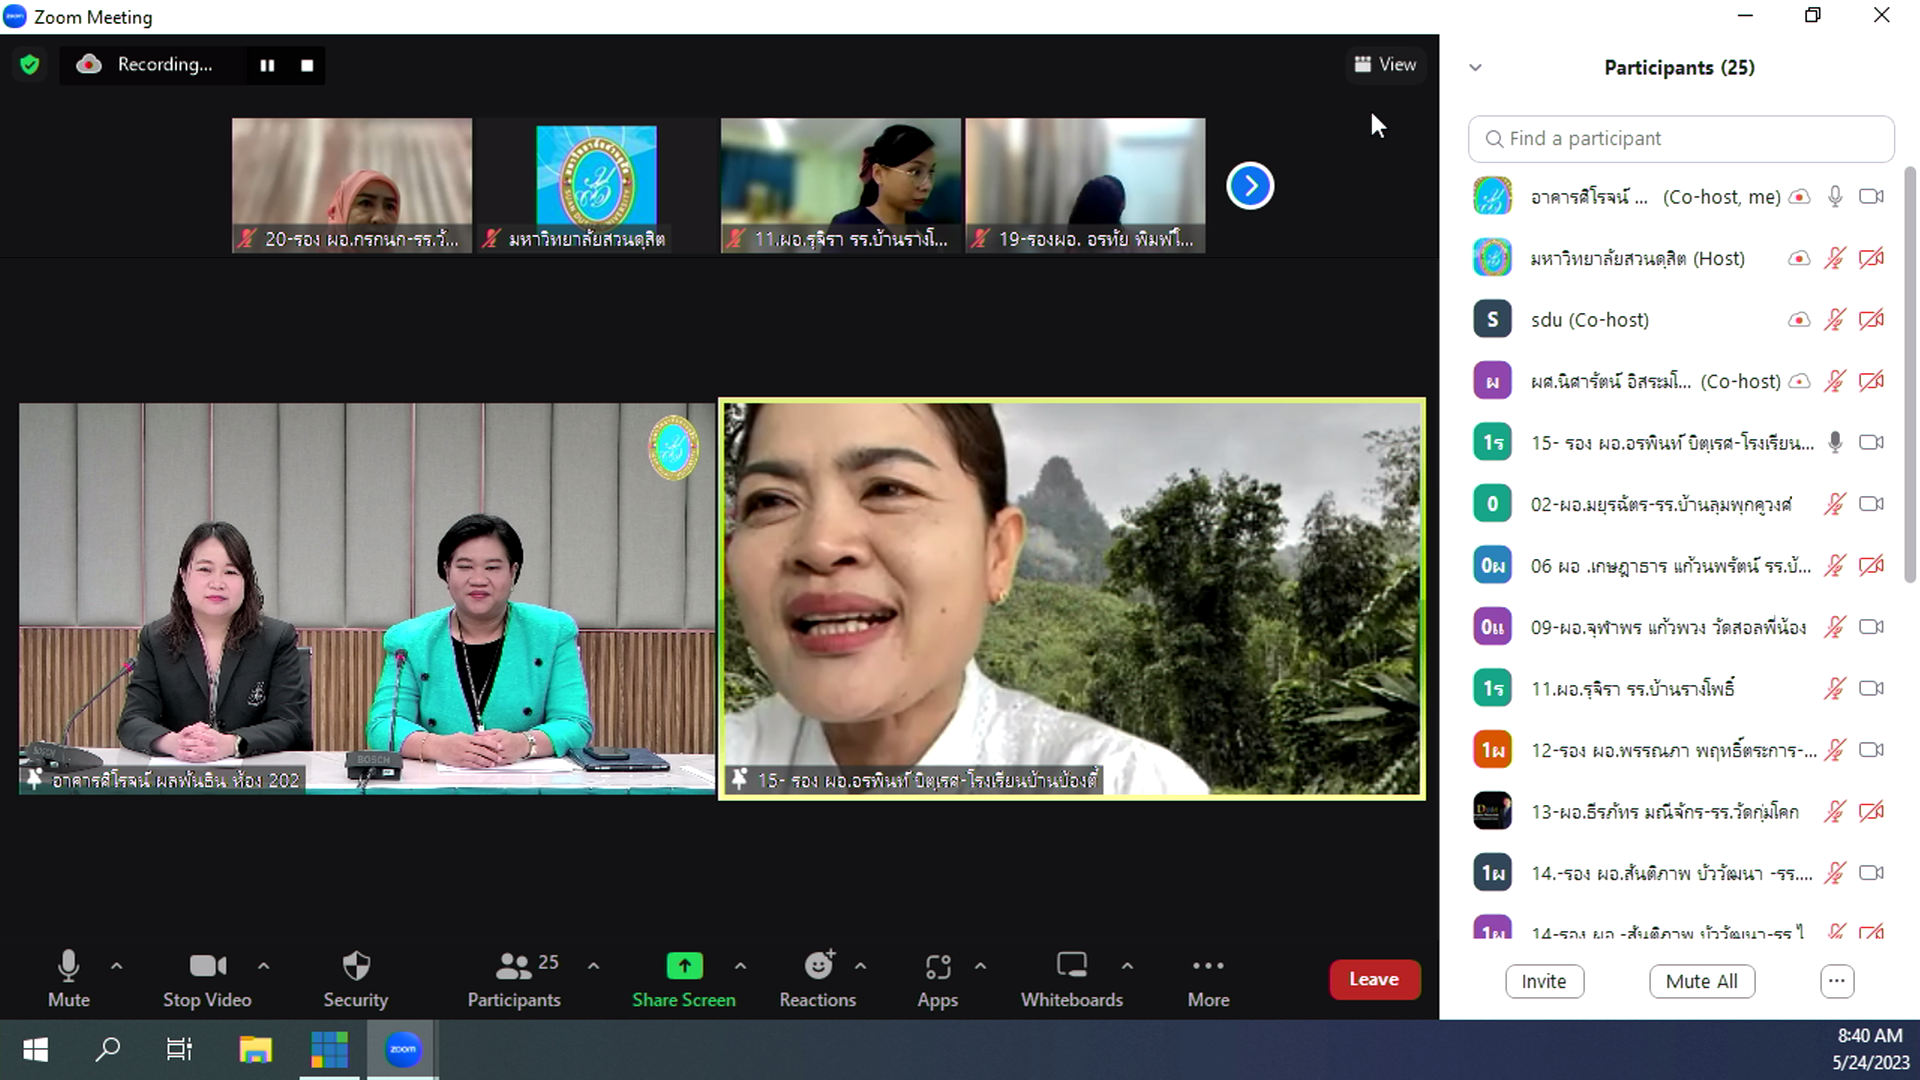This screenshot has height=1080, width=1920.
Task: Expand share options arrow next to Share Screen
Action: pos(740,966)
